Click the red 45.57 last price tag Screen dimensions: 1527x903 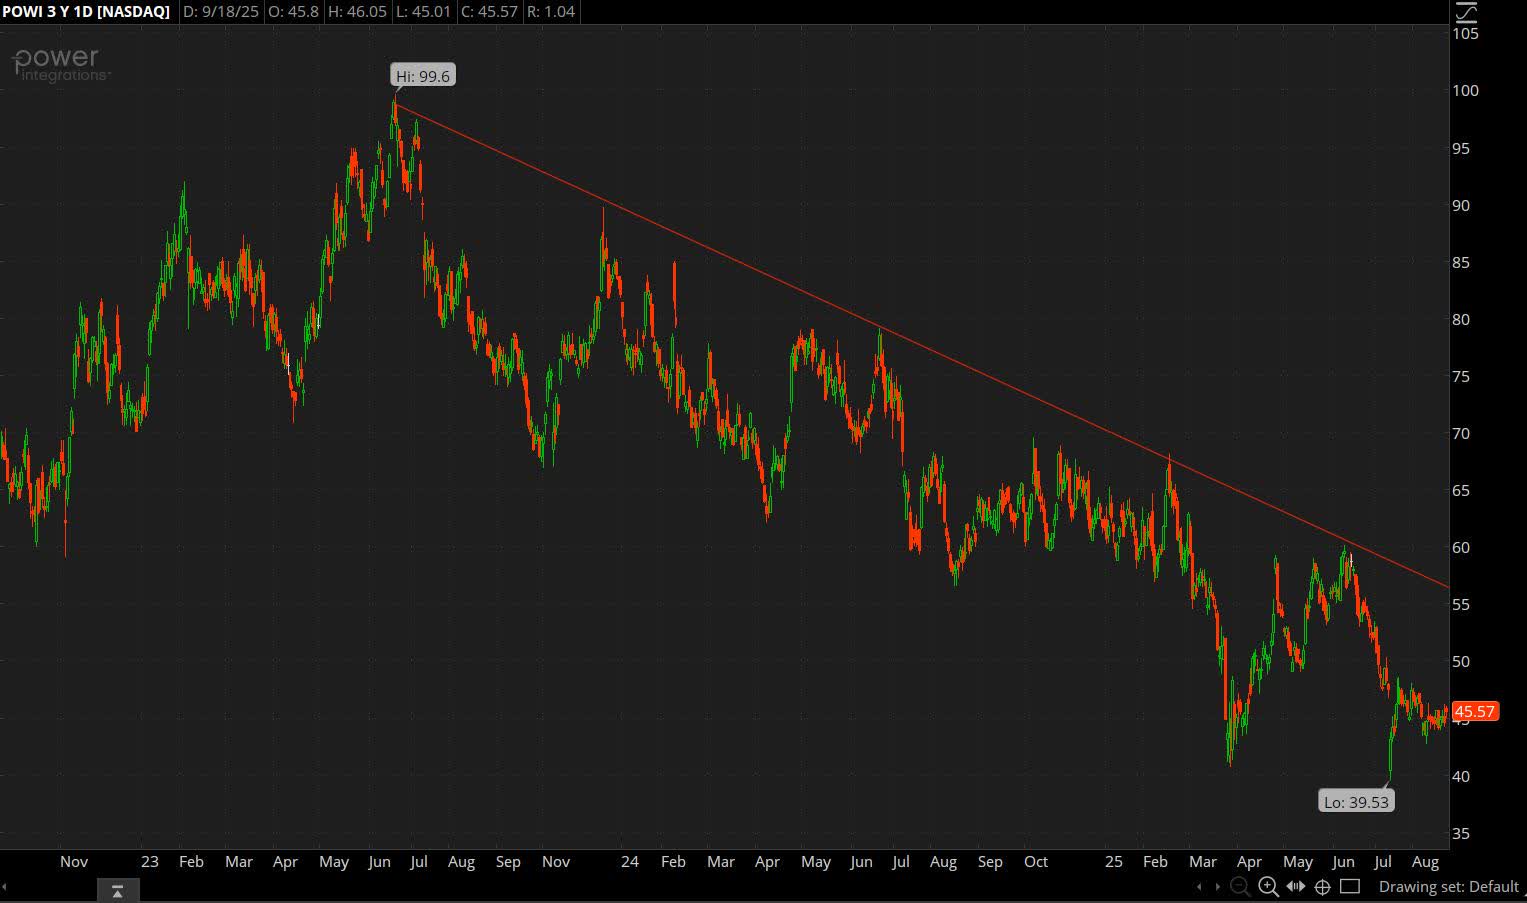pos(1474,712)
